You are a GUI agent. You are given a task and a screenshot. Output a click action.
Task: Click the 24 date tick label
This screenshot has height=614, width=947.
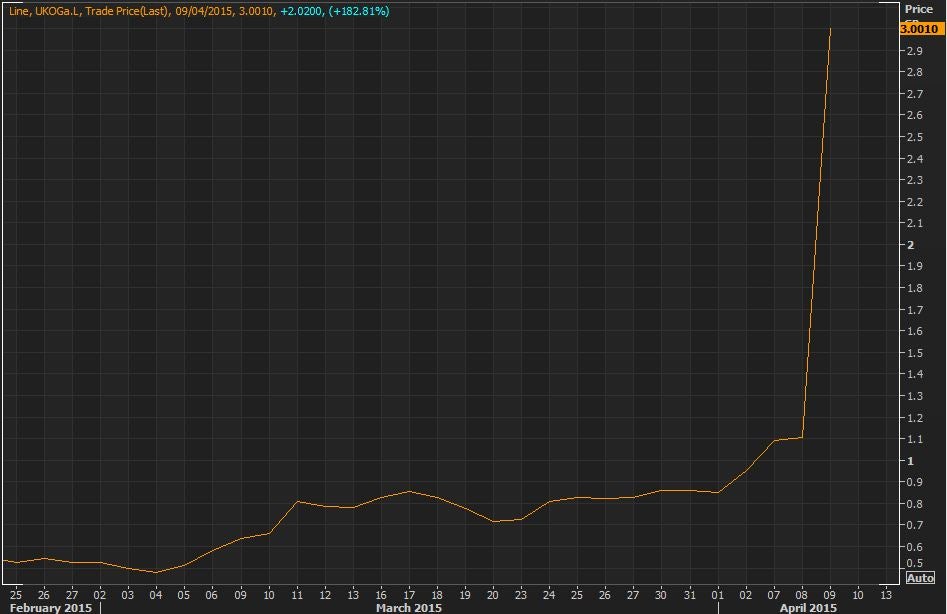click(x=549, y=595)
